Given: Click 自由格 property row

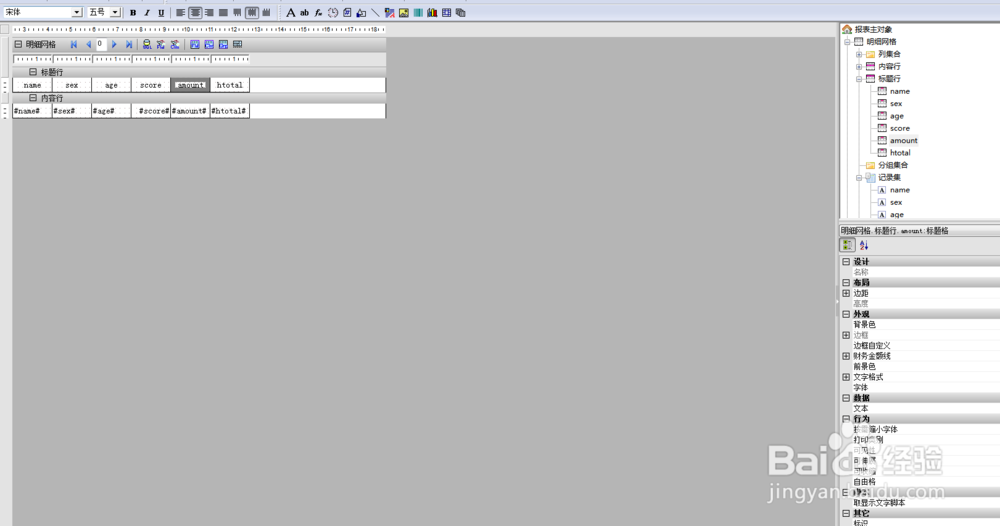Looking at the screenshot, I should point(920,482).
